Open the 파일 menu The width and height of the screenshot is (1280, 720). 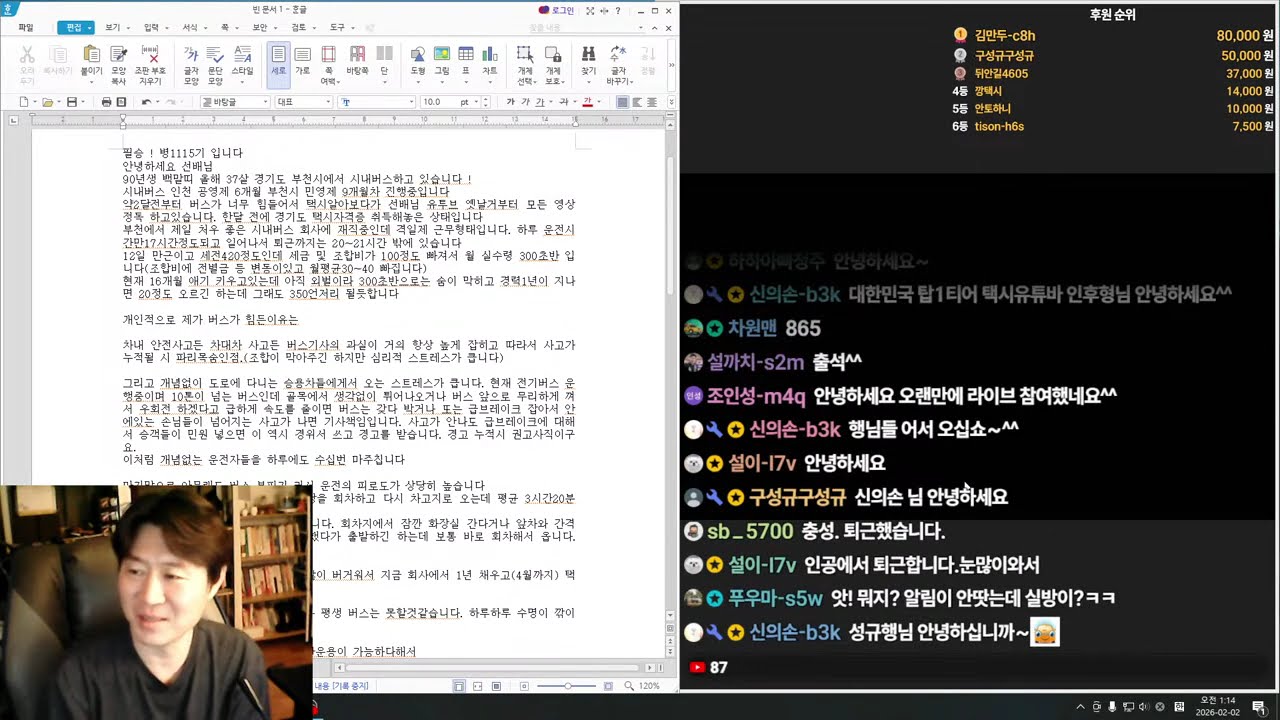pos(26,28)
